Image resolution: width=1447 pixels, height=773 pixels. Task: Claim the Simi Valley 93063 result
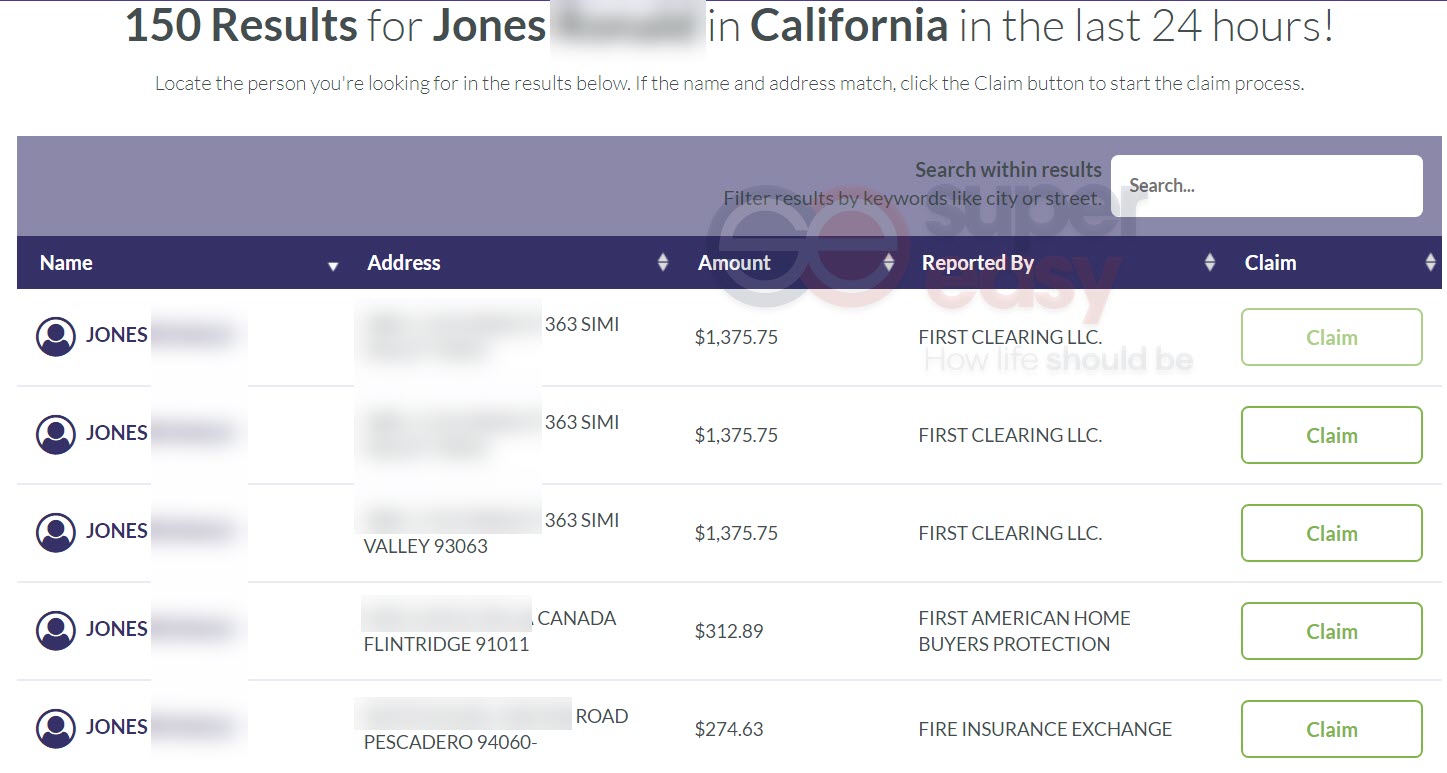click(x=1332, y=533)
